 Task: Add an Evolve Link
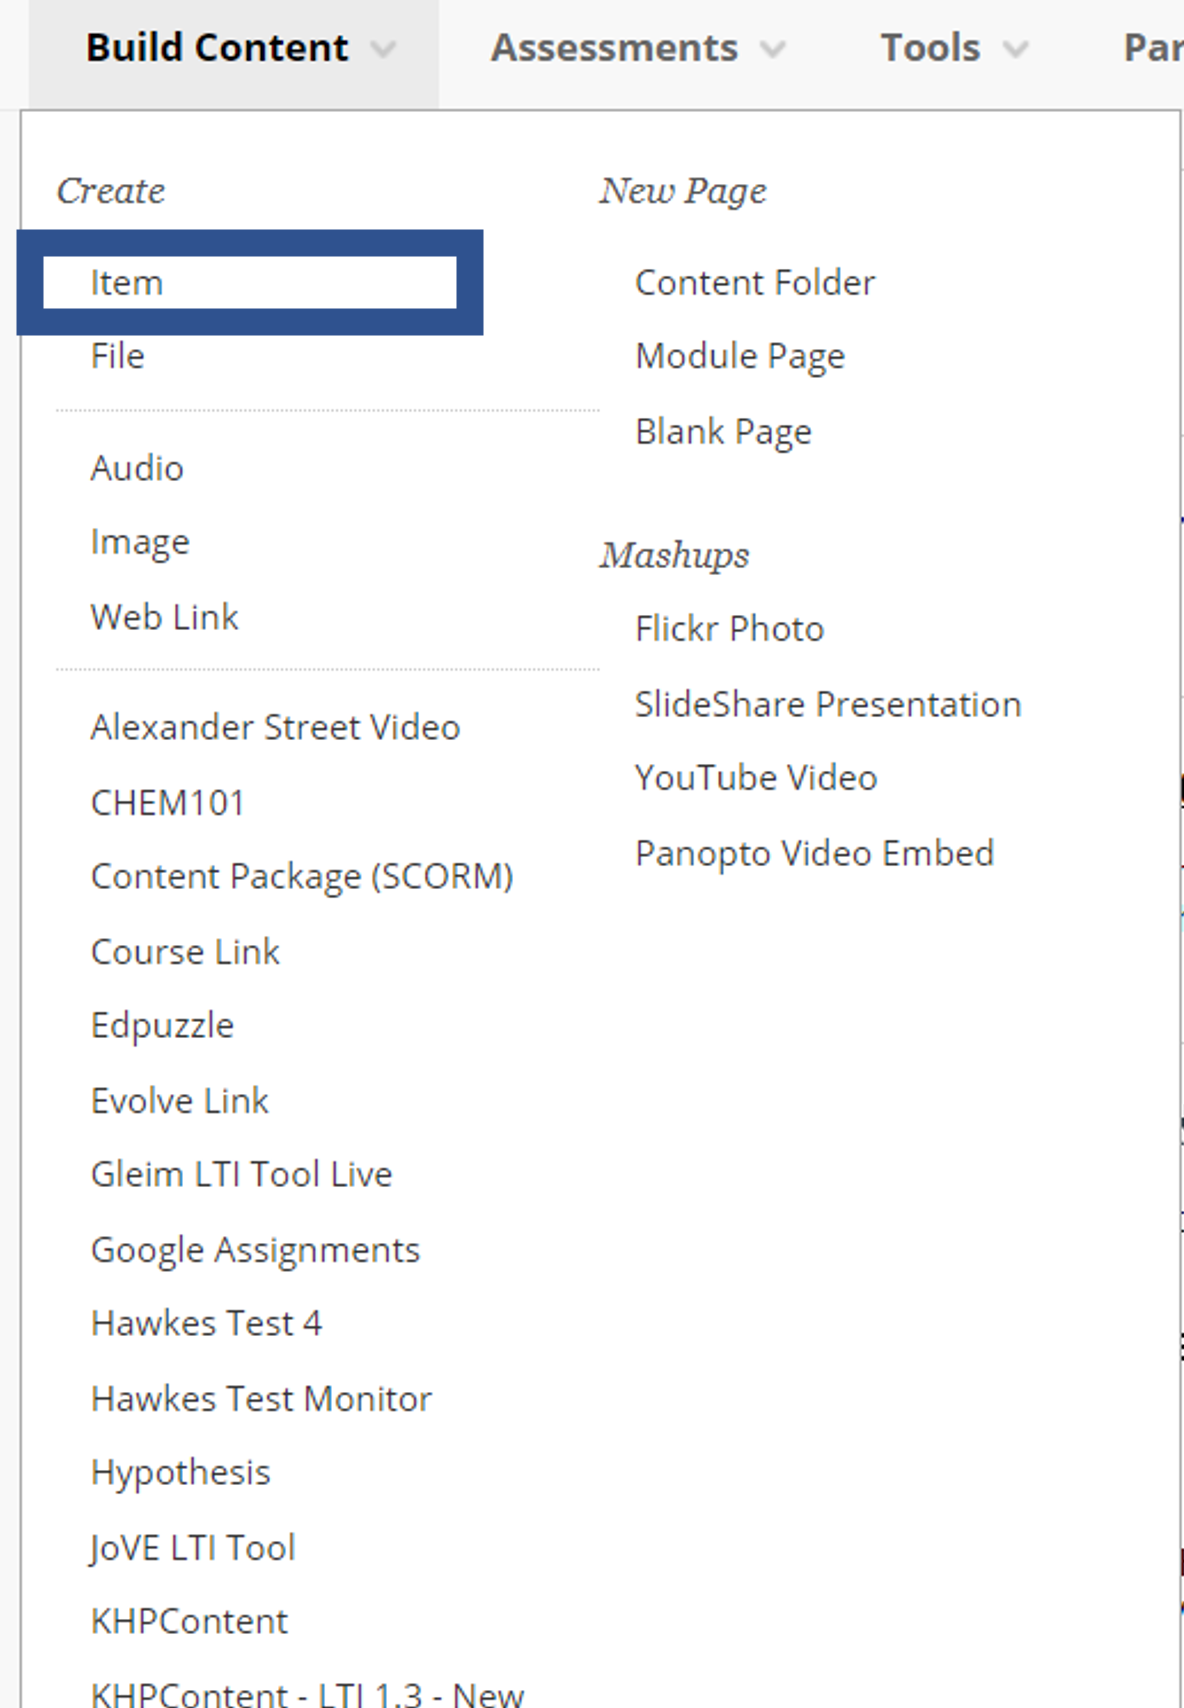point(179,1099)
